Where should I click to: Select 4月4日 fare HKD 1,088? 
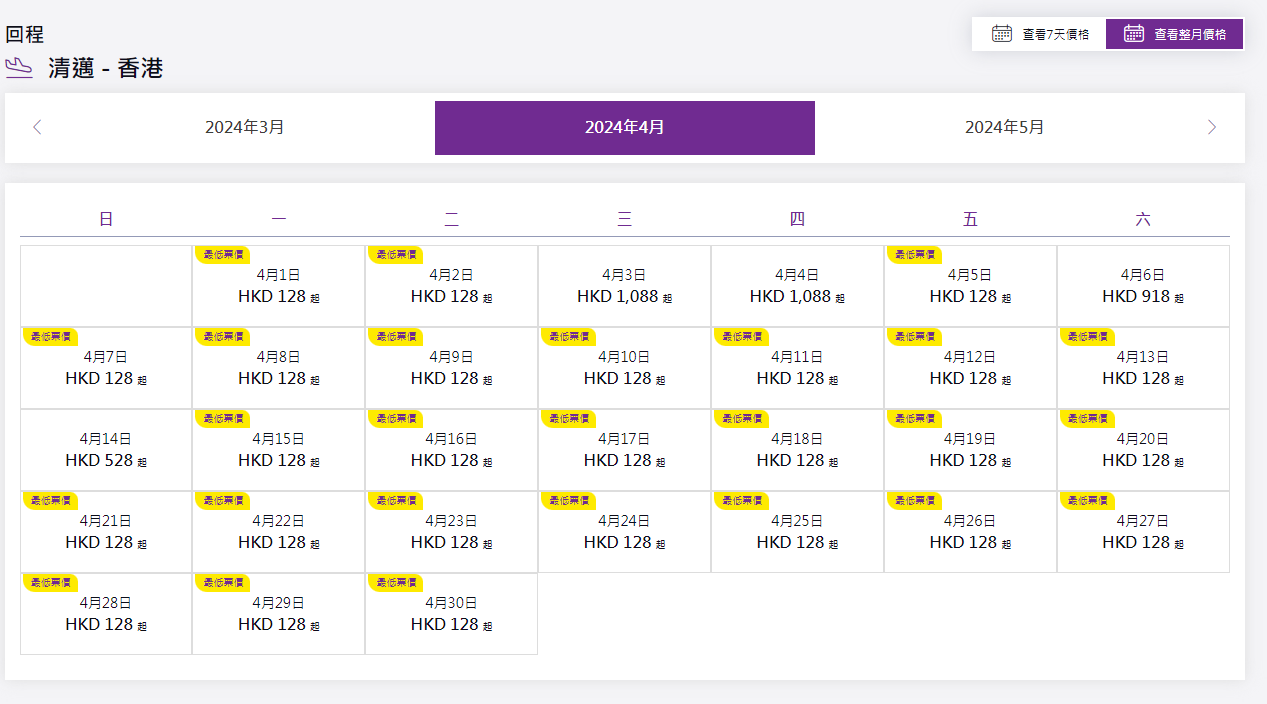(x=797, y=286)
